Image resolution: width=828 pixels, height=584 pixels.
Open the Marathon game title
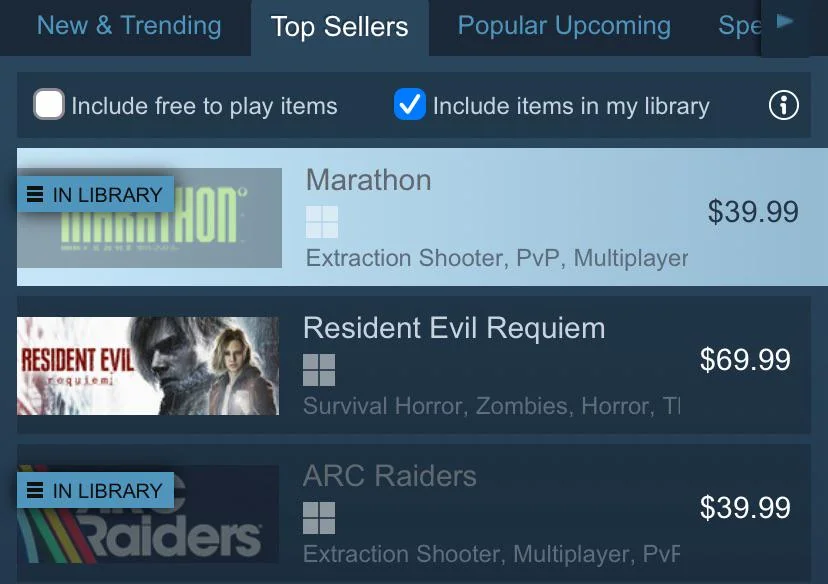click(x=369, y=180)
